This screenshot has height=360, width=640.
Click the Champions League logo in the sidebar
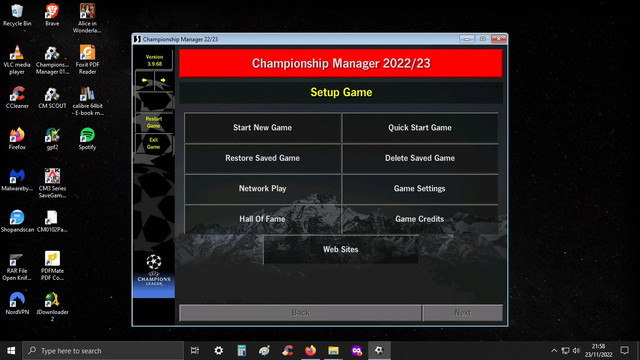[154, 270]
